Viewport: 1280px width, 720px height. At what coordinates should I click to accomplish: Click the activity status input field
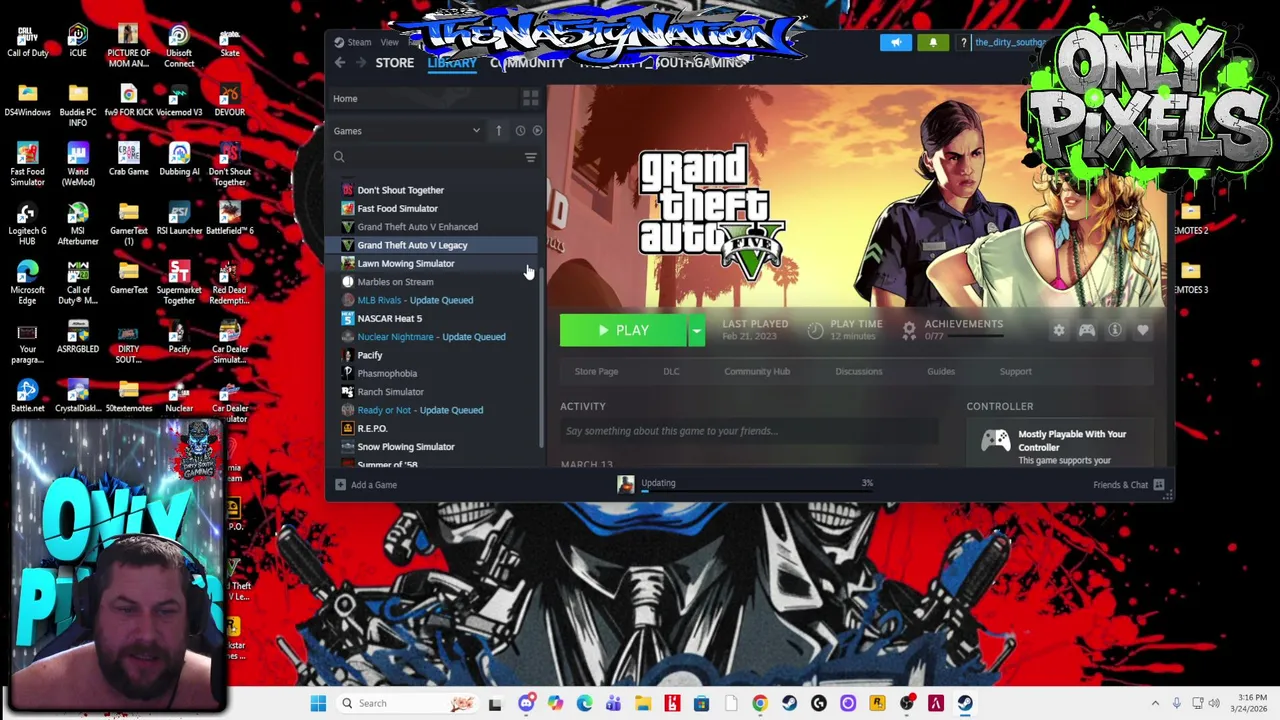coord(750,431)
